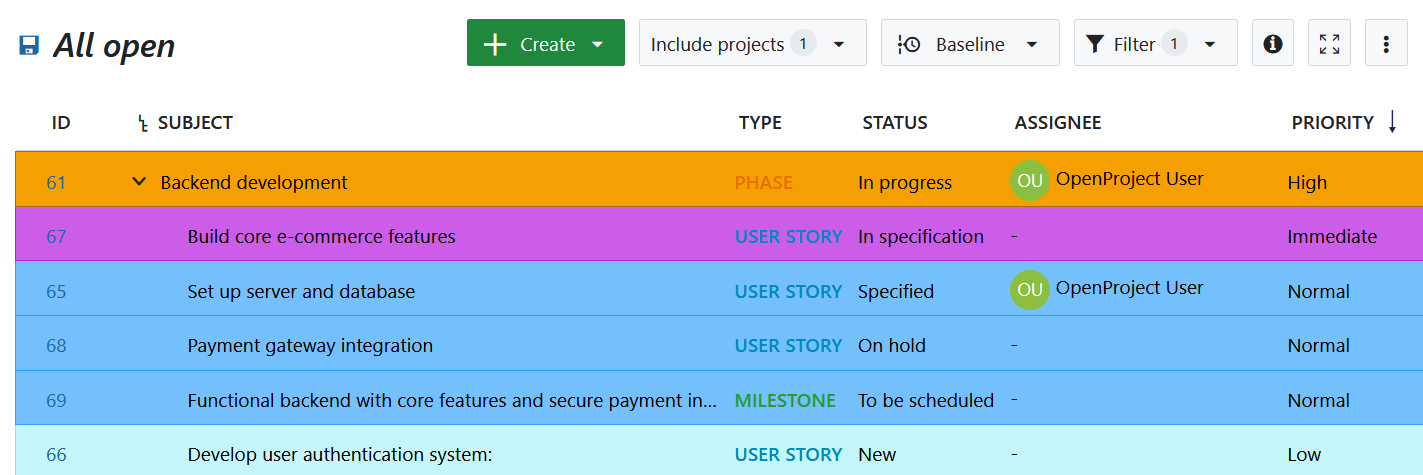Viewport: 1423px width, 475px height.
Task: Click the TYPE column header
Action: [x=760, y=123]
